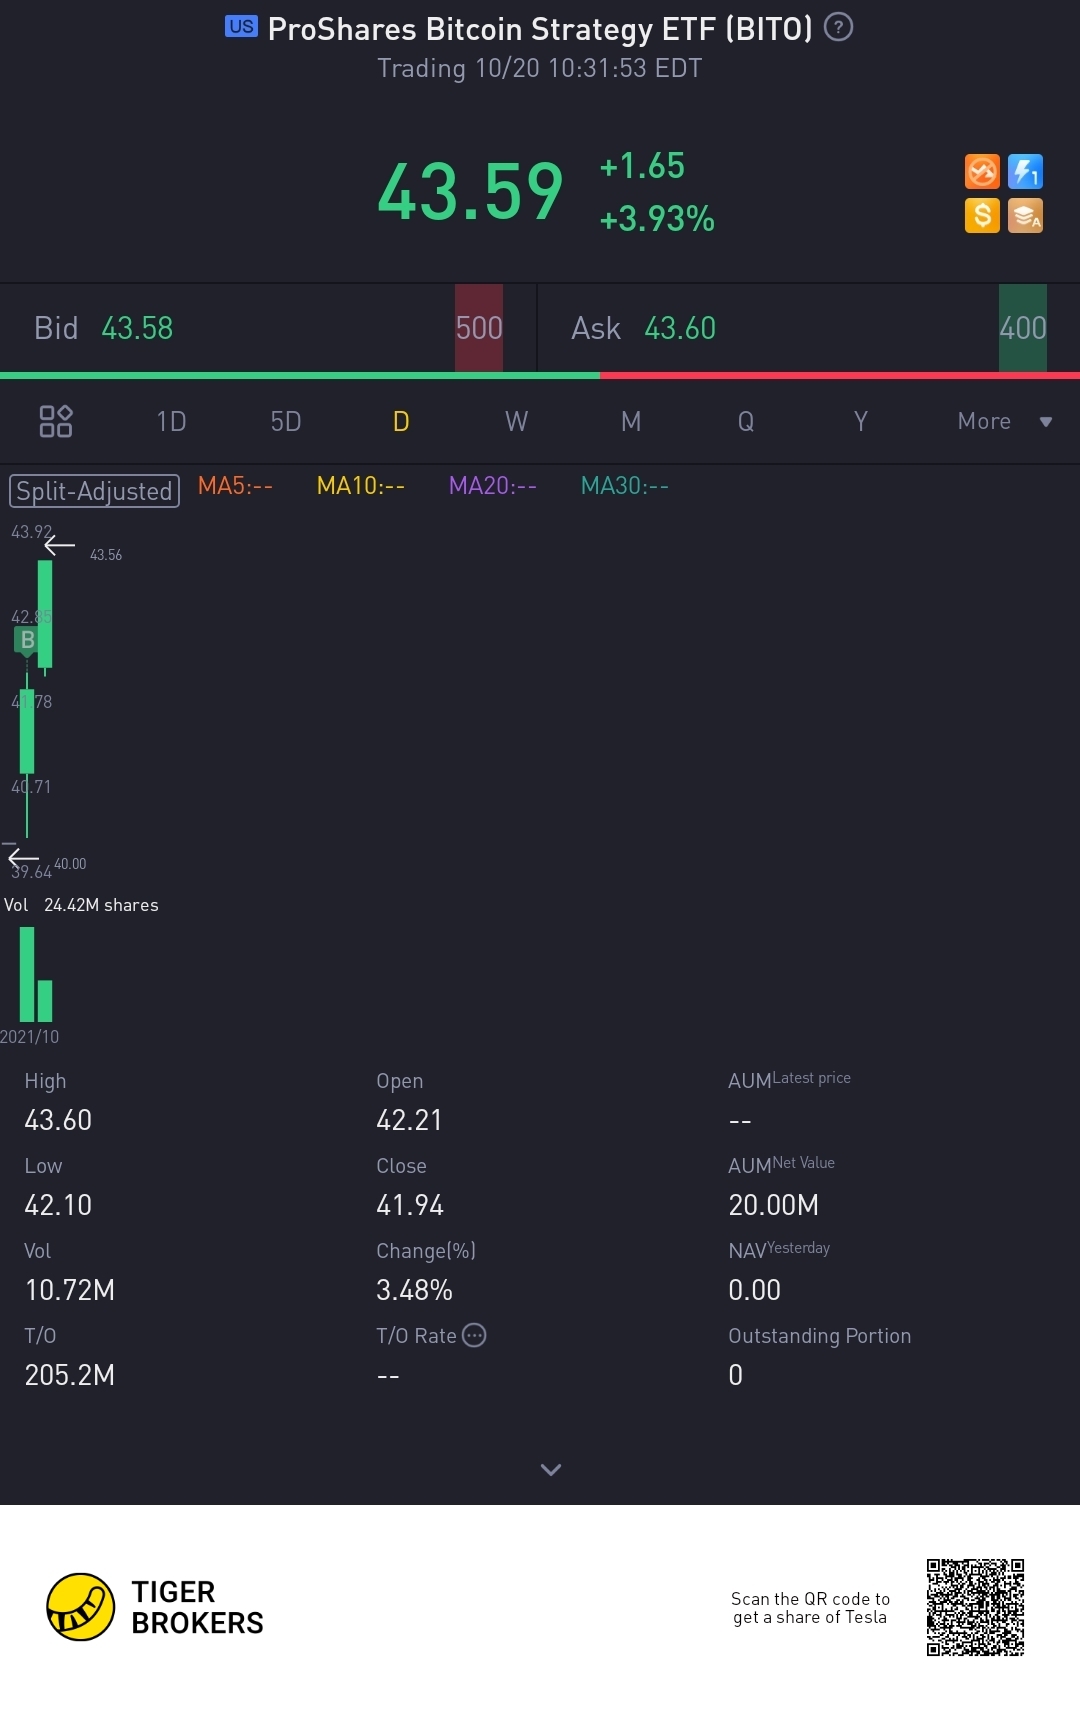Tap the T/O value 205.2M
The width and height of the screenshot is (1080, 1710).
[69, 1375]
